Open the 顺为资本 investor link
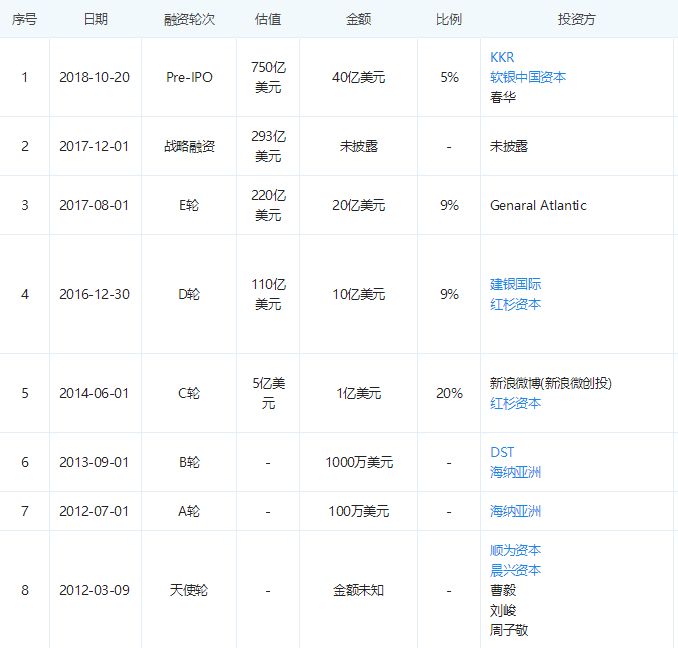This screenshot has height=648, width=678. click(515, 550)
